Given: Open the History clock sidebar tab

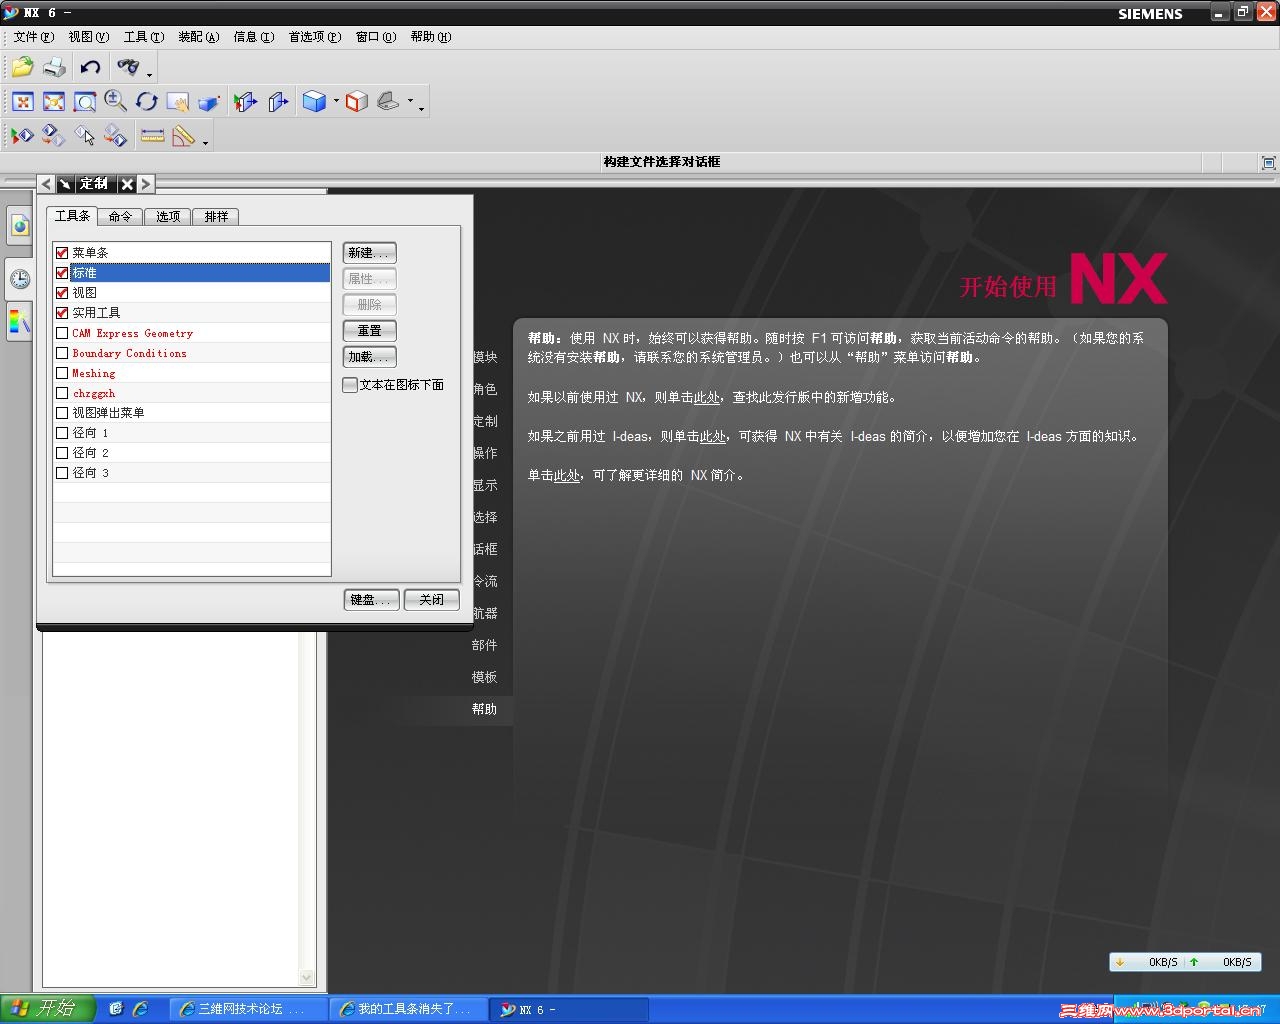Looking at the screenshot, I should (x=20, y=279).
